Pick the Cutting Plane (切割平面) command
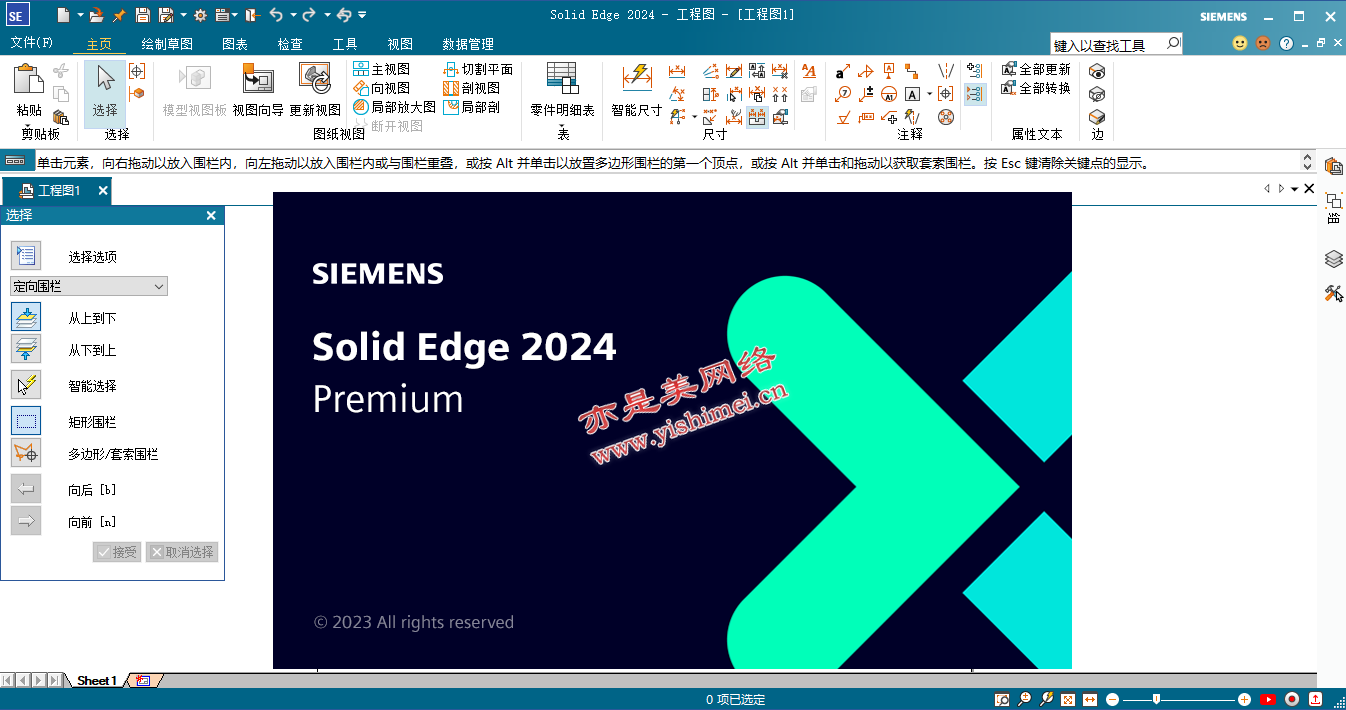 click(x=478, y=69)
